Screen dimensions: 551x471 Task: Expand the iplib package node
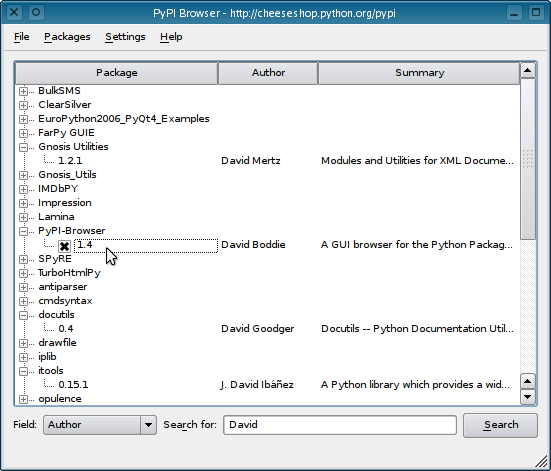[23, 357]
